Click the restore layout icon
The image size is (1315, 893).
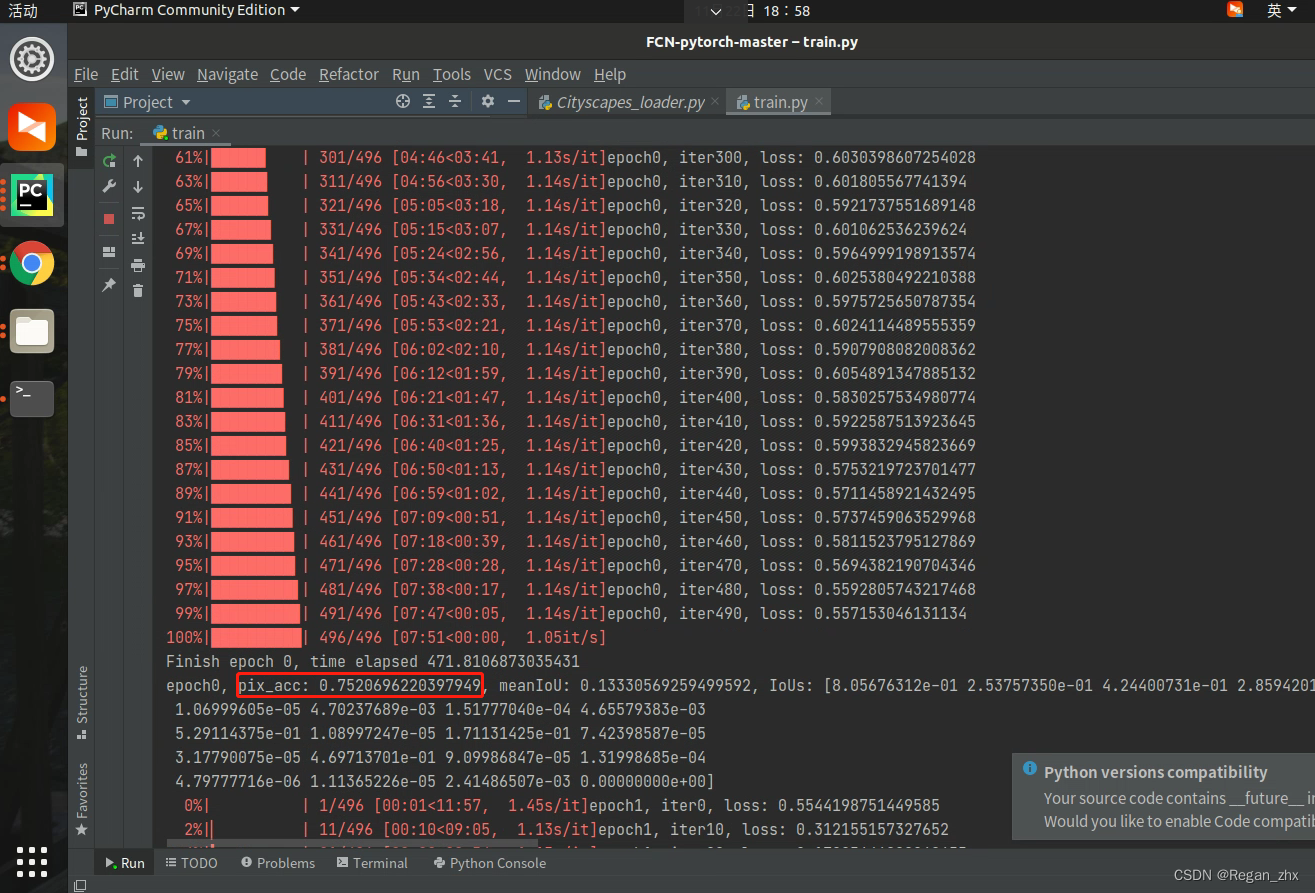click(110, 252)
